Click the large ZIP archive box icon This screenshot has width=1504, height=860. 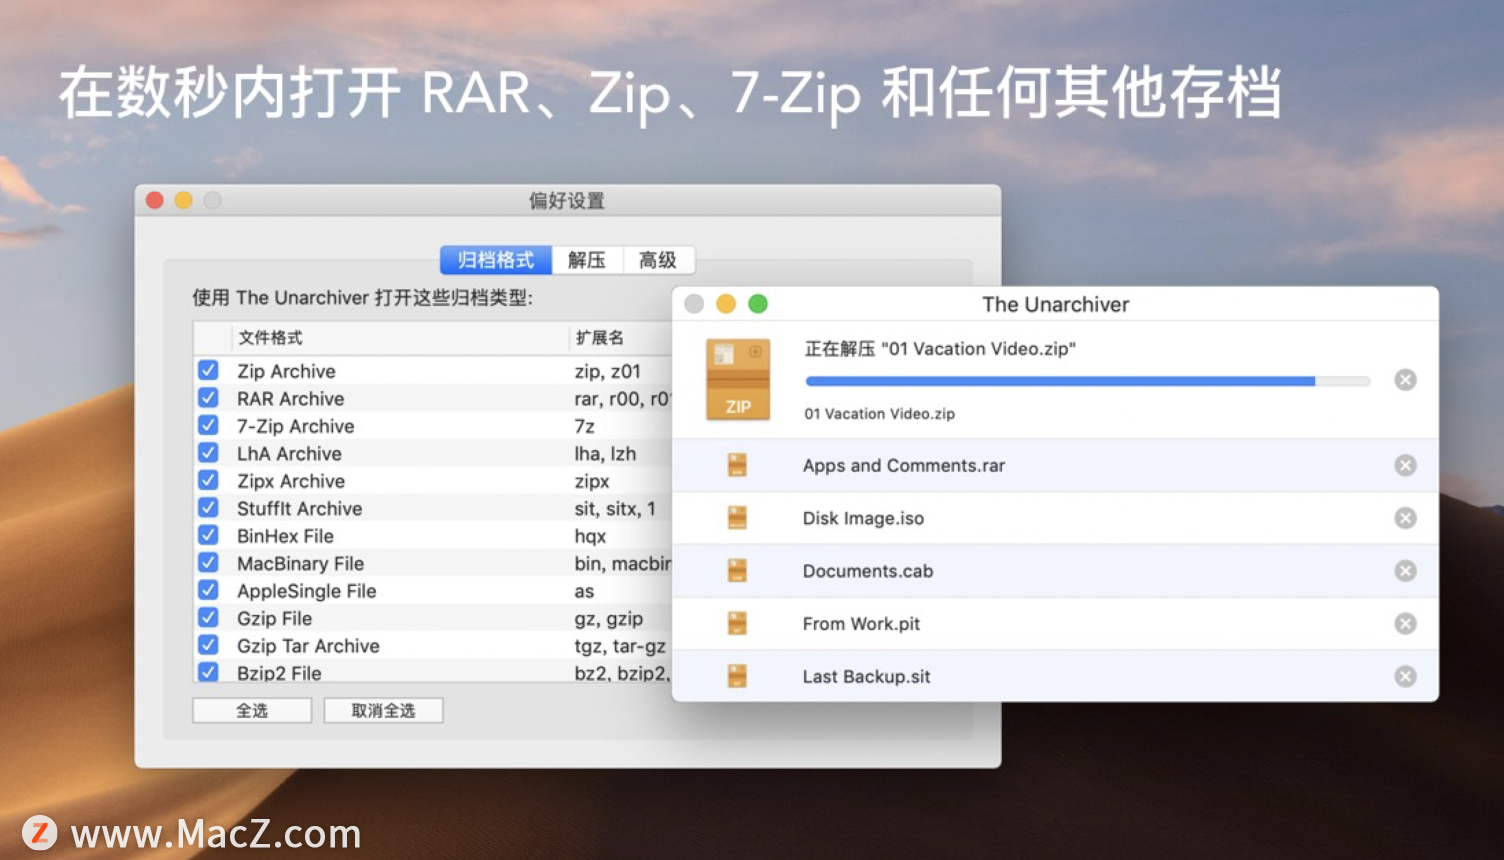click(x=738, y=379)
